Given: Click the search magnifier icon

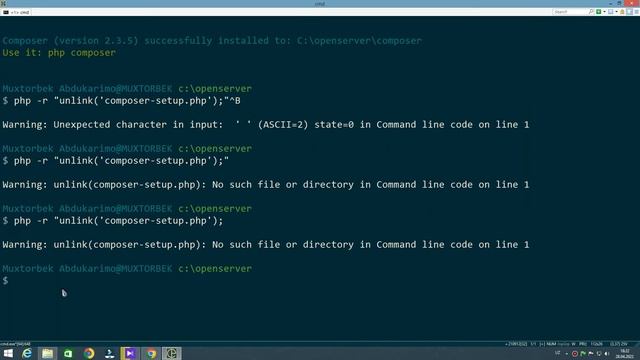Looking at the screenshot, I should point(591,12).
